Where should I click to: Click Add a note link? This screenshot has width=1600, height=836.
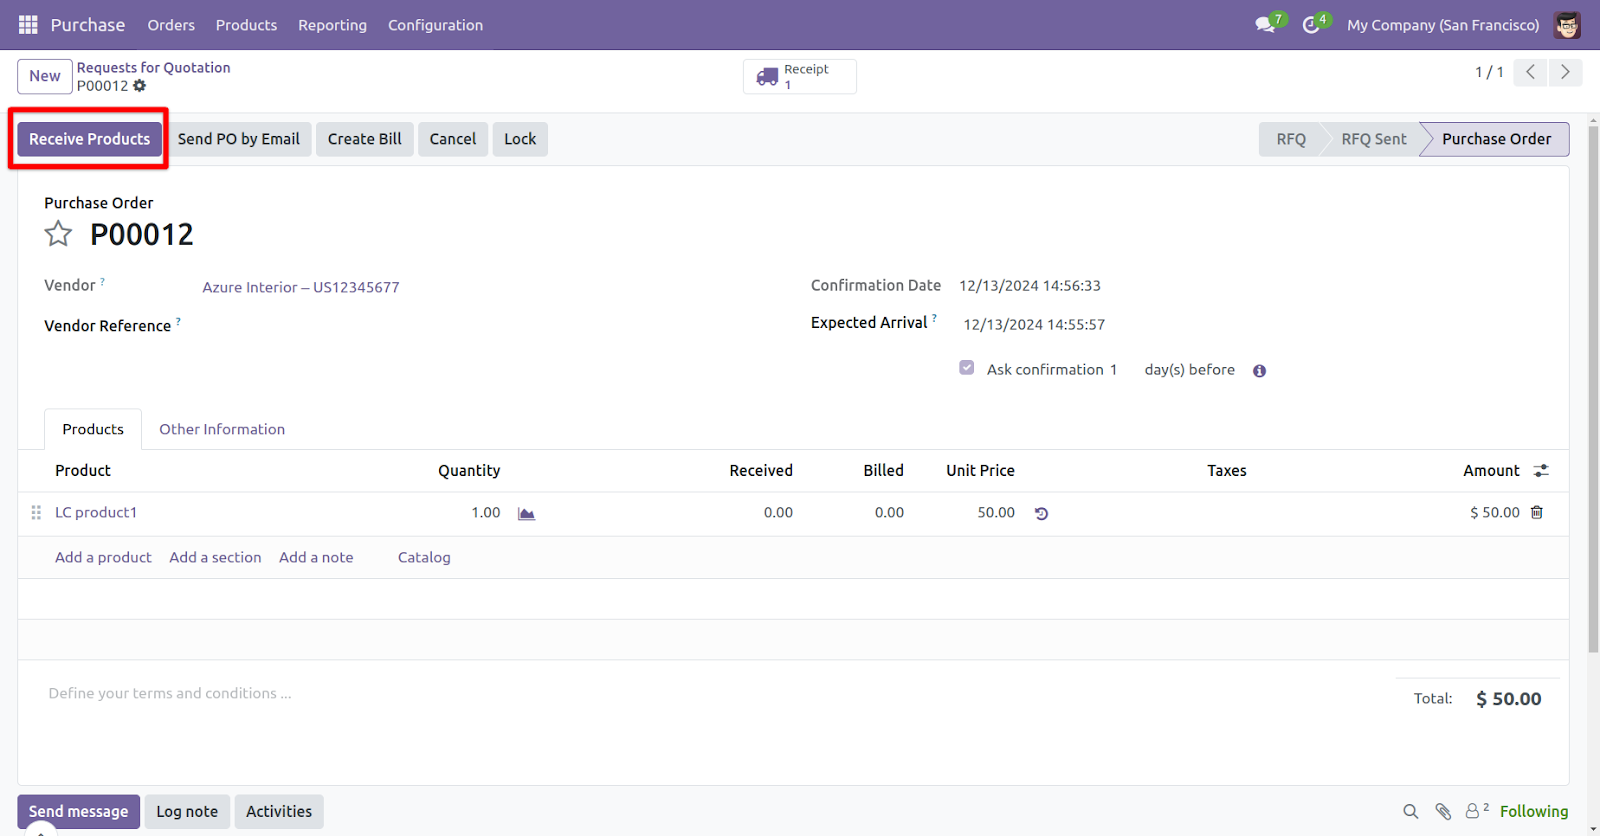click(x=316, y=557)
